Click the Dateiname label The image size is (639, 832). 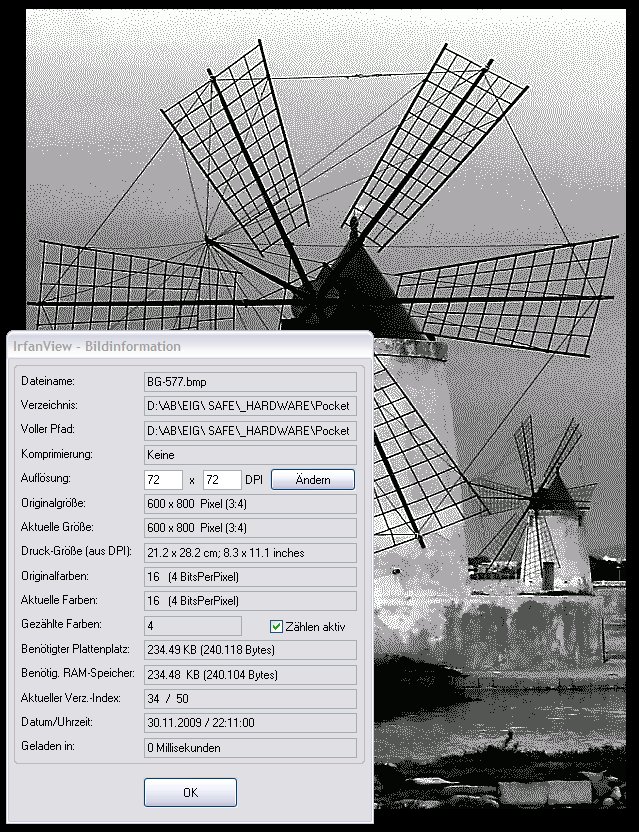[x=48, y=381]
